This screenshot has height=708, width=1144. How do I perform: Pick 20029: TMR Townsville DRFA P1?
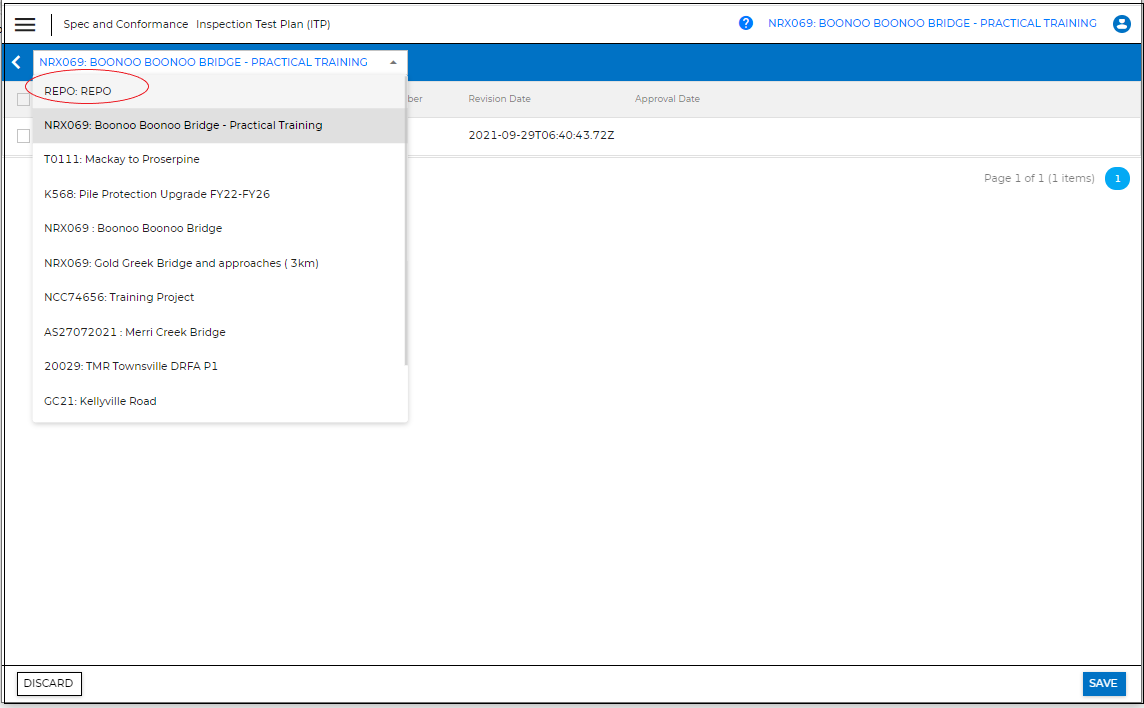coord(131,367)
